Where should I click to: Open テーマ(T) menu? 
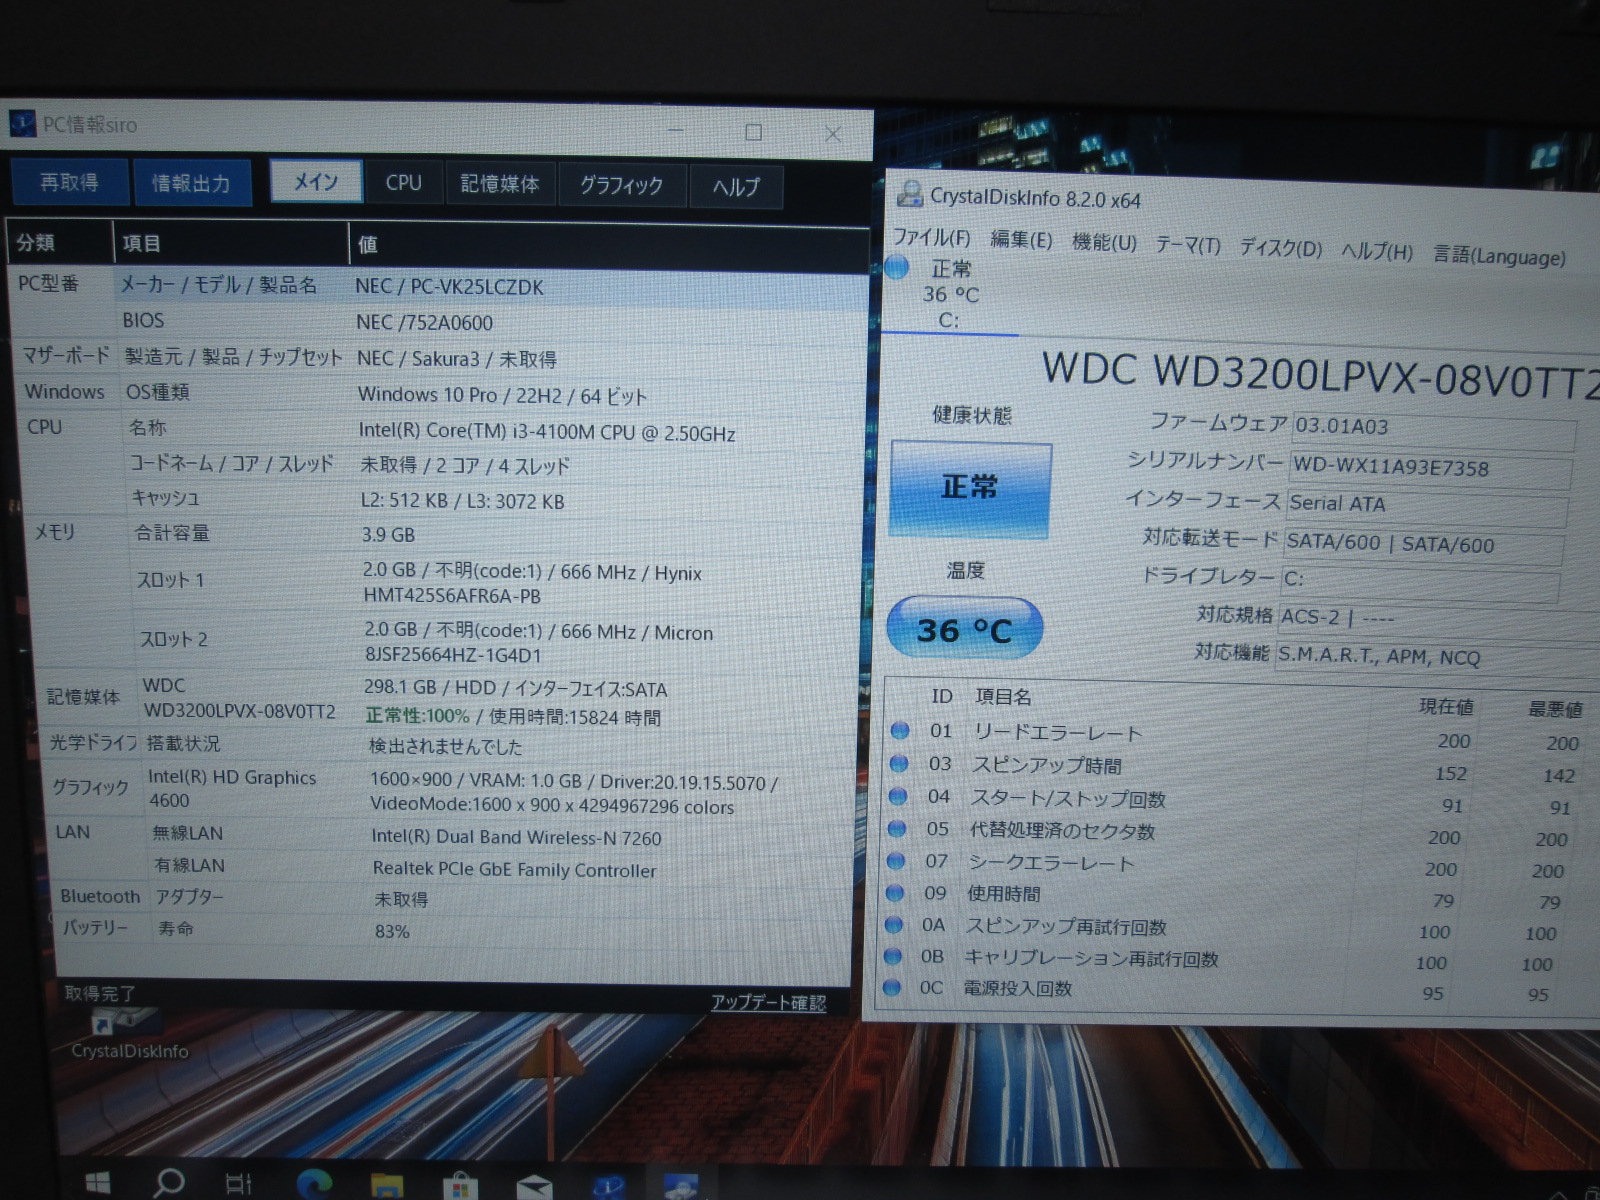[x=1188, y=245]
